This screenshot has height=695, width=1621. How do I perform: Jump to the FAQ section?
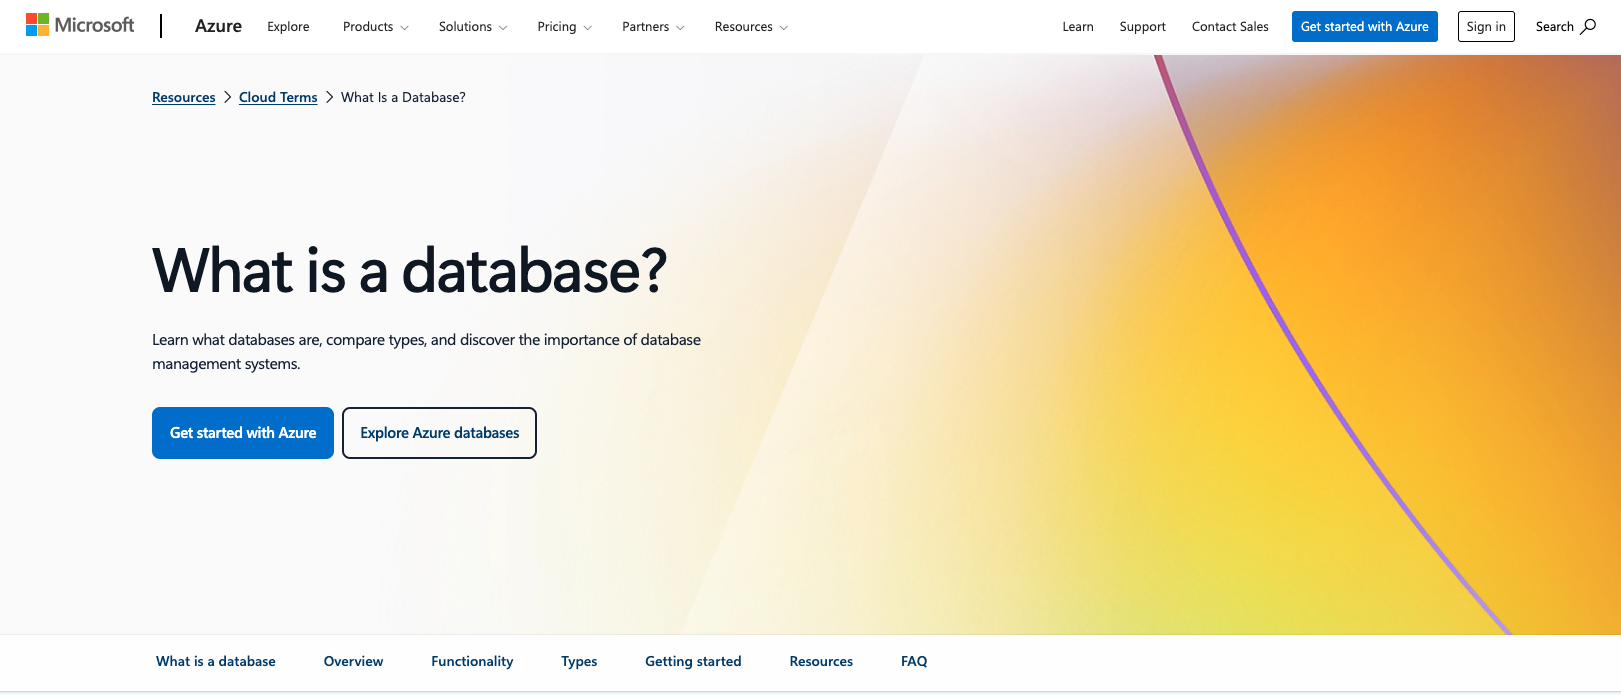[914, 661]
